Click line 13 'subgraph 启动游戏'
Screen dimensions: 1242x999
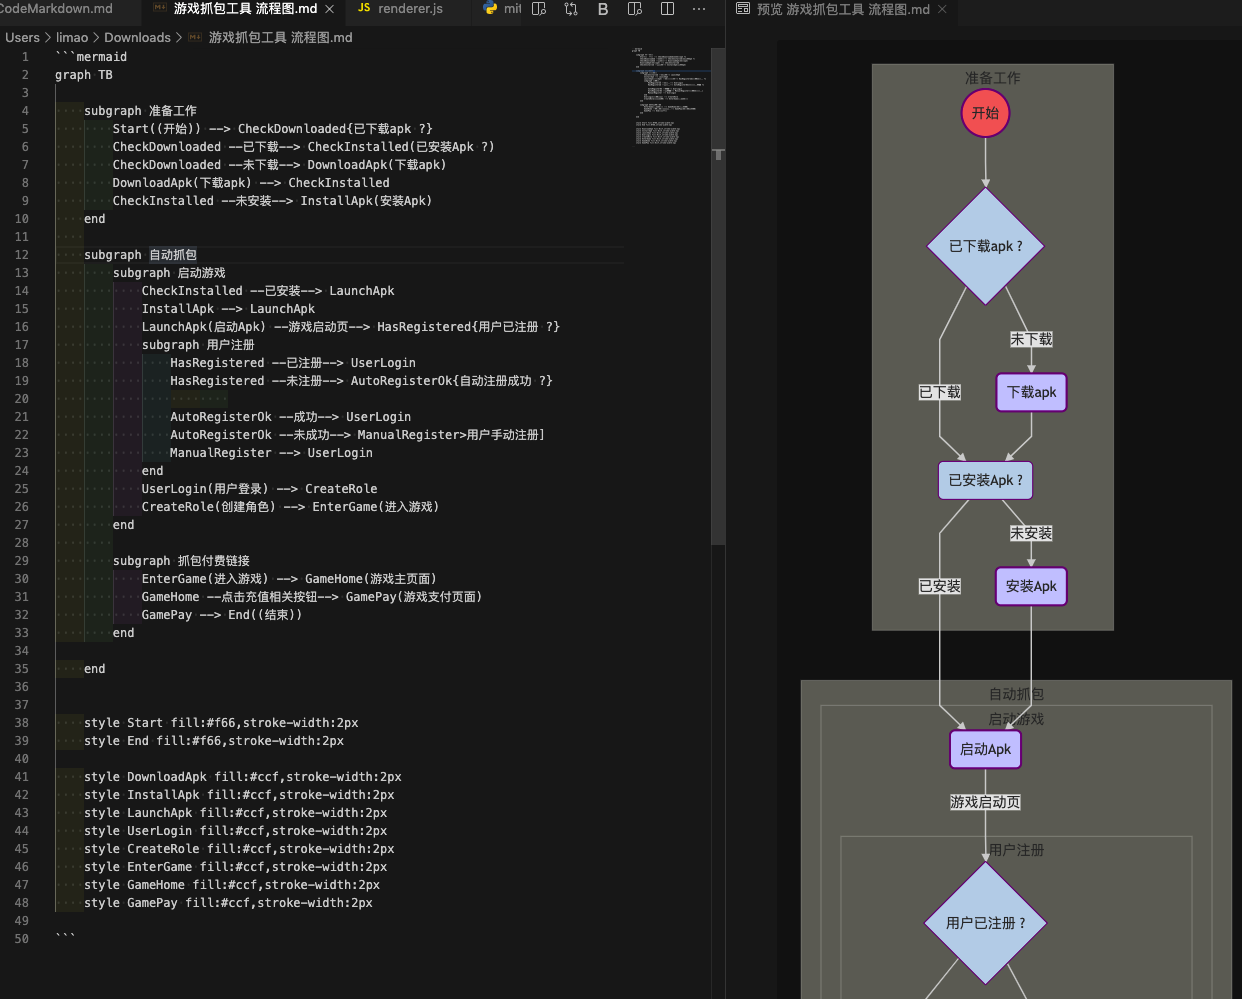coord(169,273)
